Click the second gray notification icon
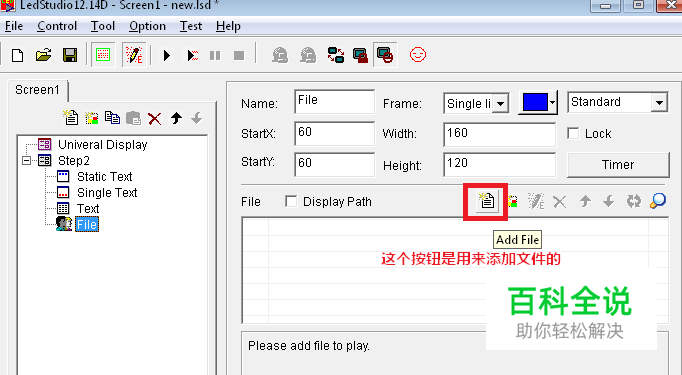Viewport: 682px width, 375px height. pyautogui.click(x=308, y=55)
